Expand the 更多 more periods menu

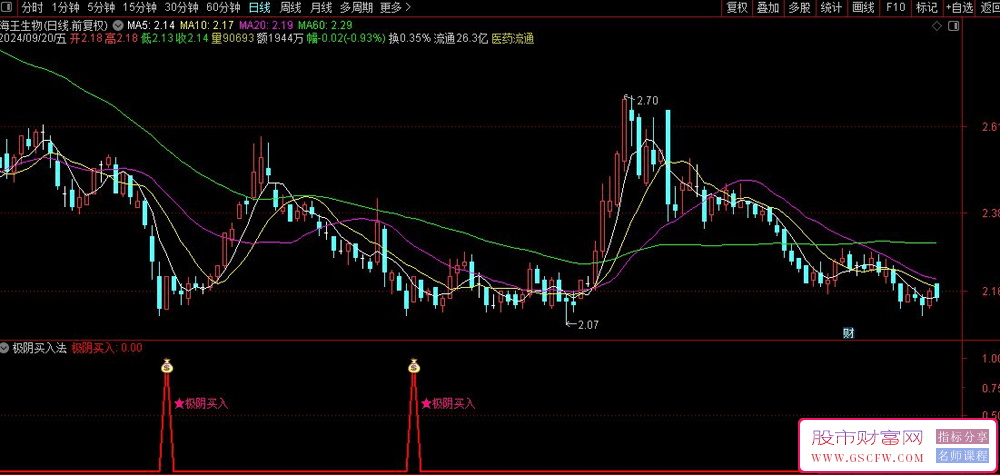click(395, 8)
